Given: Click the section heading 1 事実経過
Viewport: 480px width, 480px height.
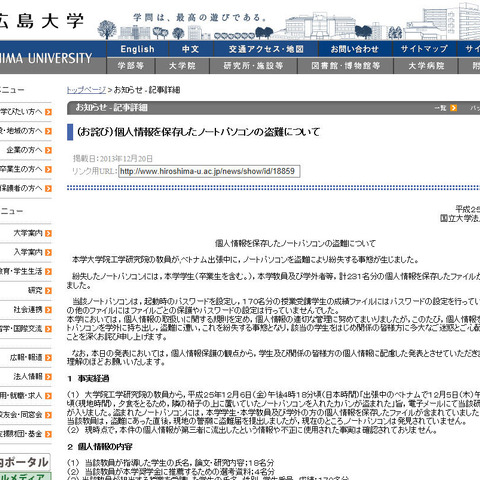Looking at the screenshot, I should tap(88, 378).
